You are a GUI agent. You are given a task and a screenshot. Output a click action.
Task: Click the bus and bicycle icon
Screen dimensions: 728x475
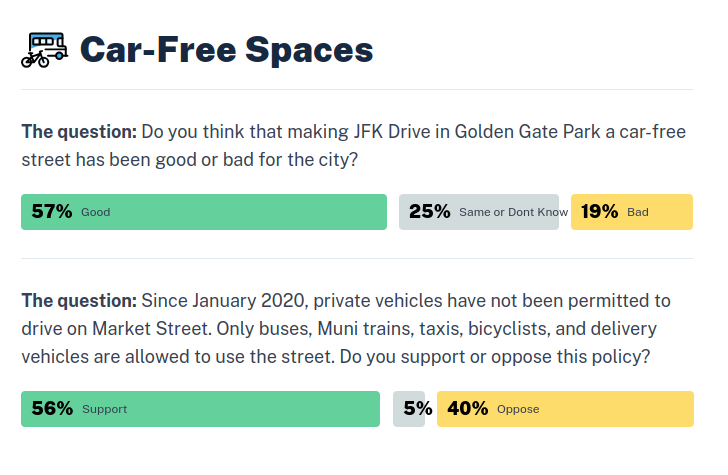[x=44, y=49]
